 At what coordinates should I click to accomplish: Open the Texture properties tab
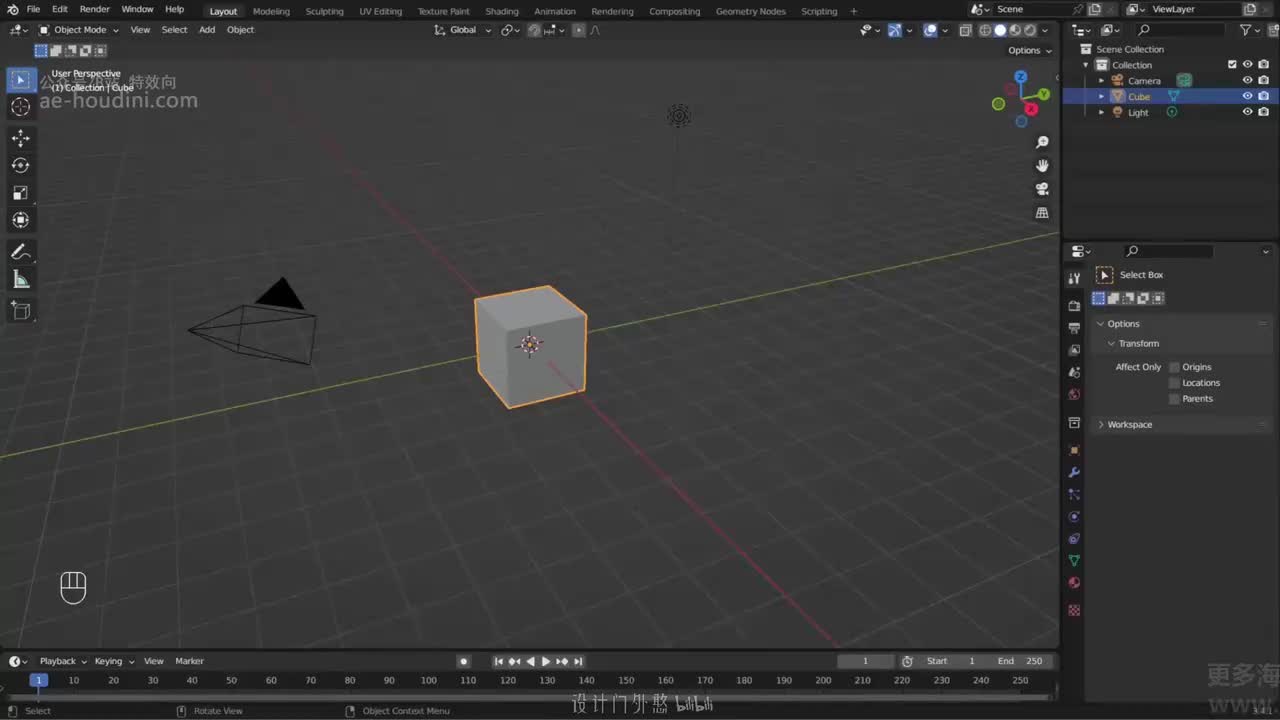1074,610
